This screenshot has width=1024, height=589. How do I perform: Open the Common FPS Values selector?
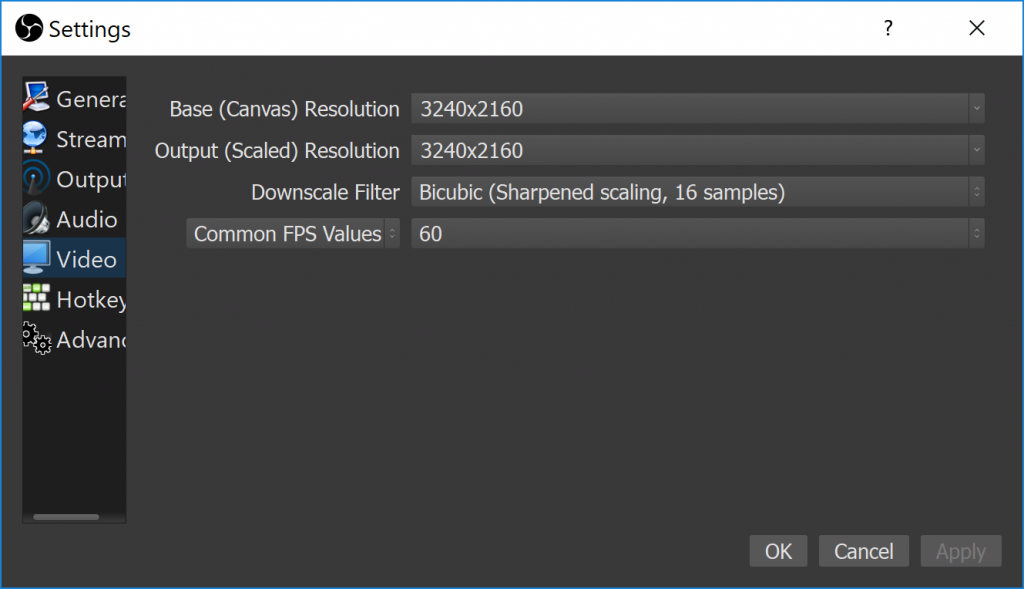[x=292, y=233]
